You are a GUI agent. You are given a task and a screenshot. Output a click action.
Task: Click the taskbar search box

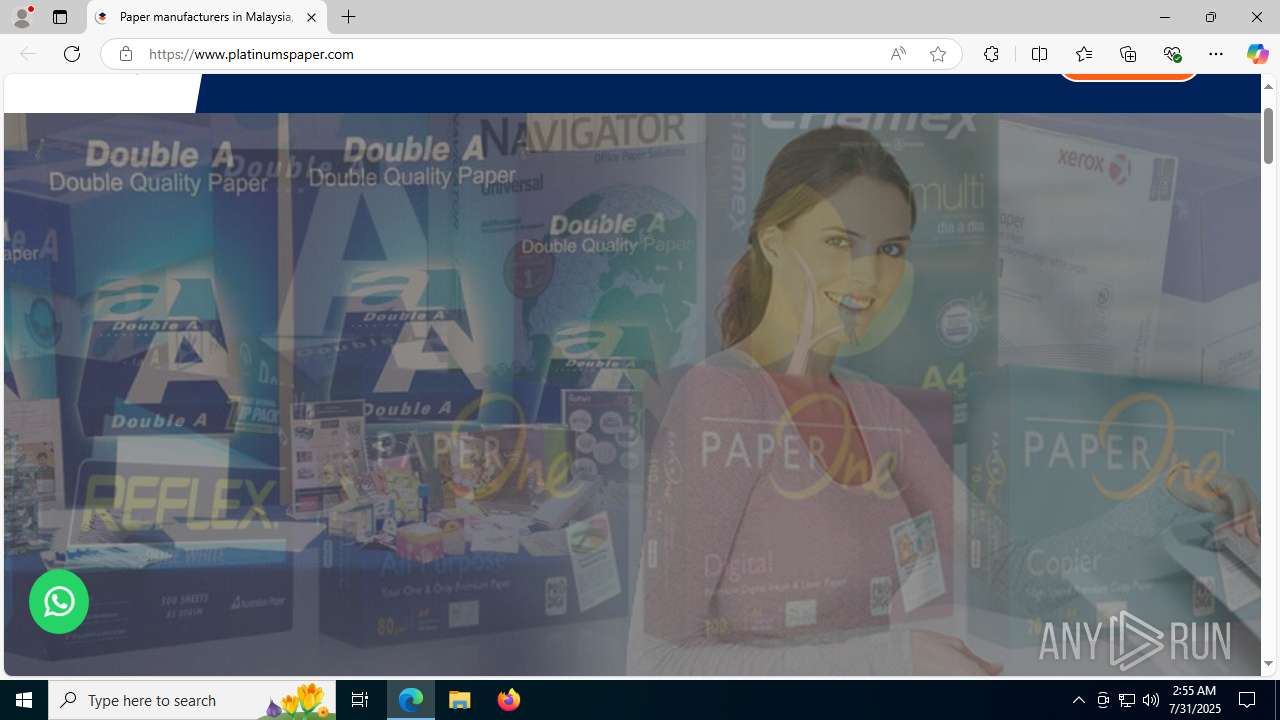tap(192, 700)
